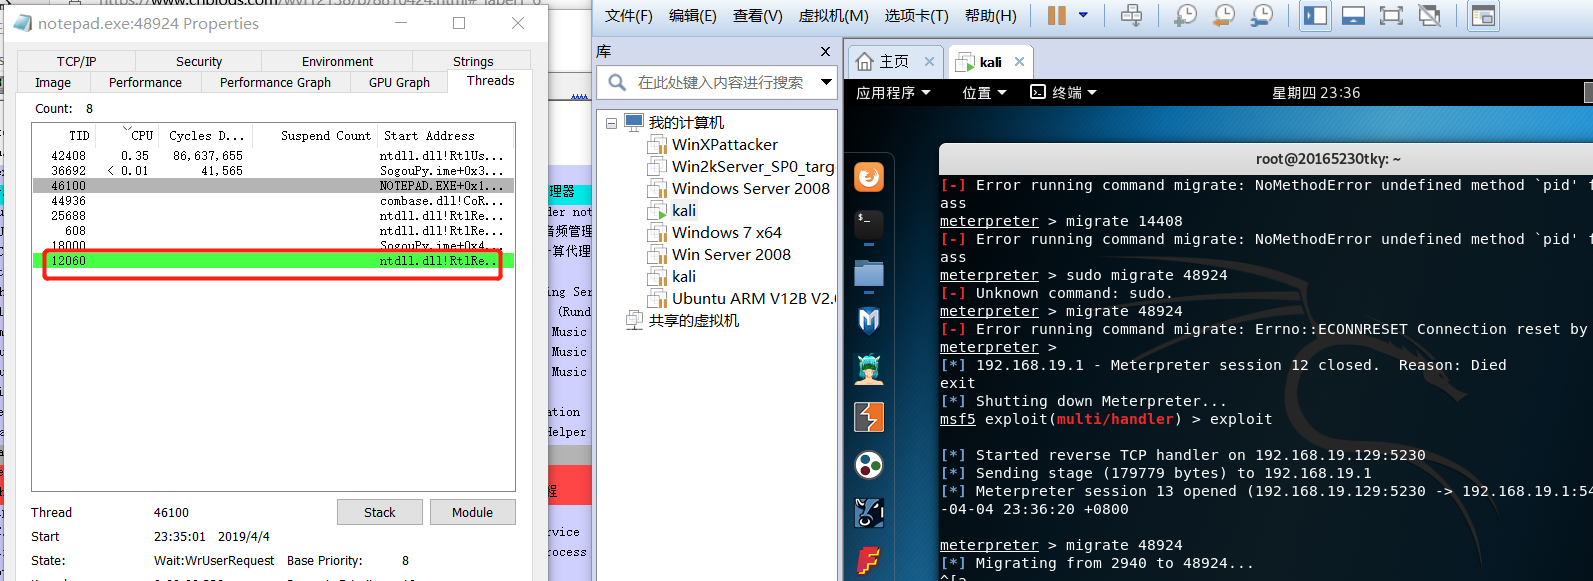Click the Unity mode icon in VMware toolbar
Screen dimensions: 1593x581
tap(1430, 15)
